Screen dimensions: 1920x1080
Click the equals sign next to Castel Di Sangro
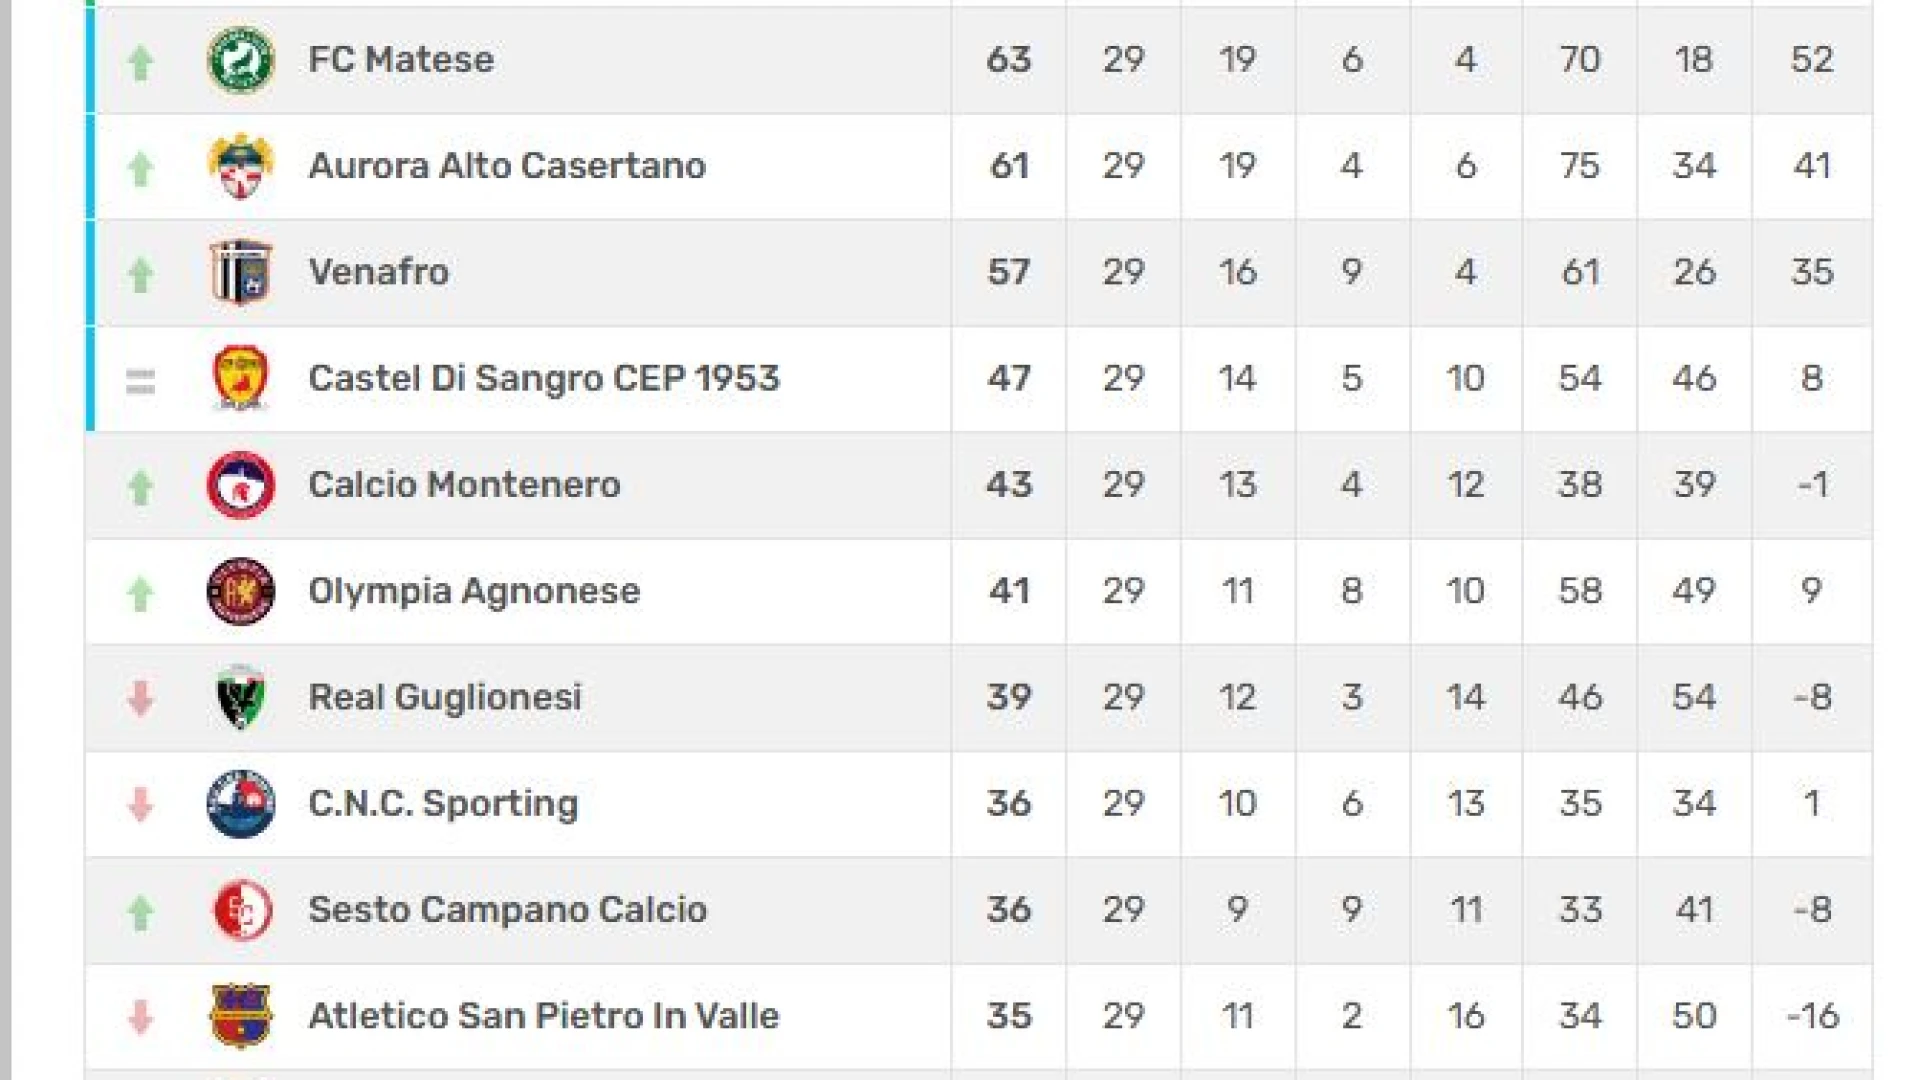[x=140, y=381]
